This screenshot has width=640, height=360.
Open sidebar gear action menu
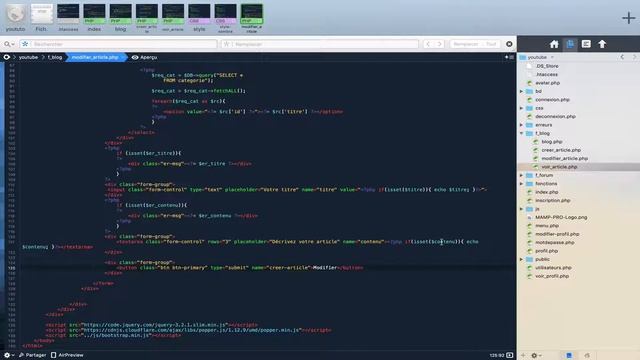coord(536,356)
